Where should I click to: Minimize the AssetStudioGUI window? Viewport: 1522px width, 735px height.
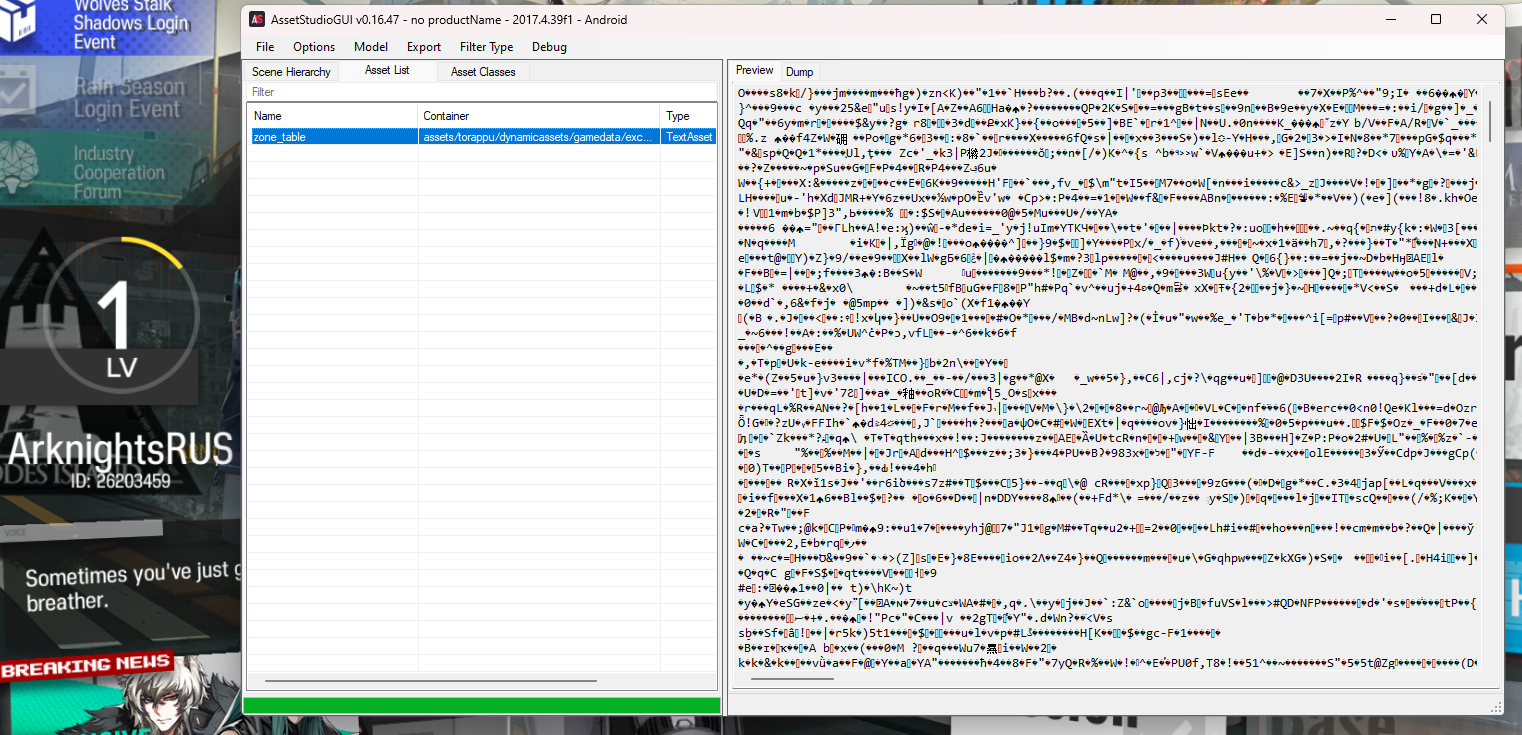(x=1390, y=19)
